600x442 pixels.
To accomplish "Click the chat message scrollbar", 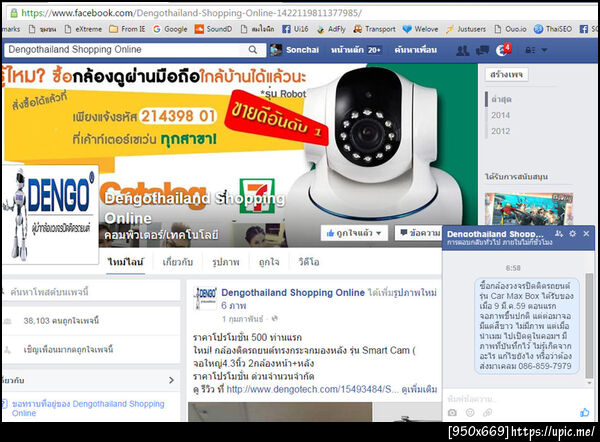I will 590,326.
